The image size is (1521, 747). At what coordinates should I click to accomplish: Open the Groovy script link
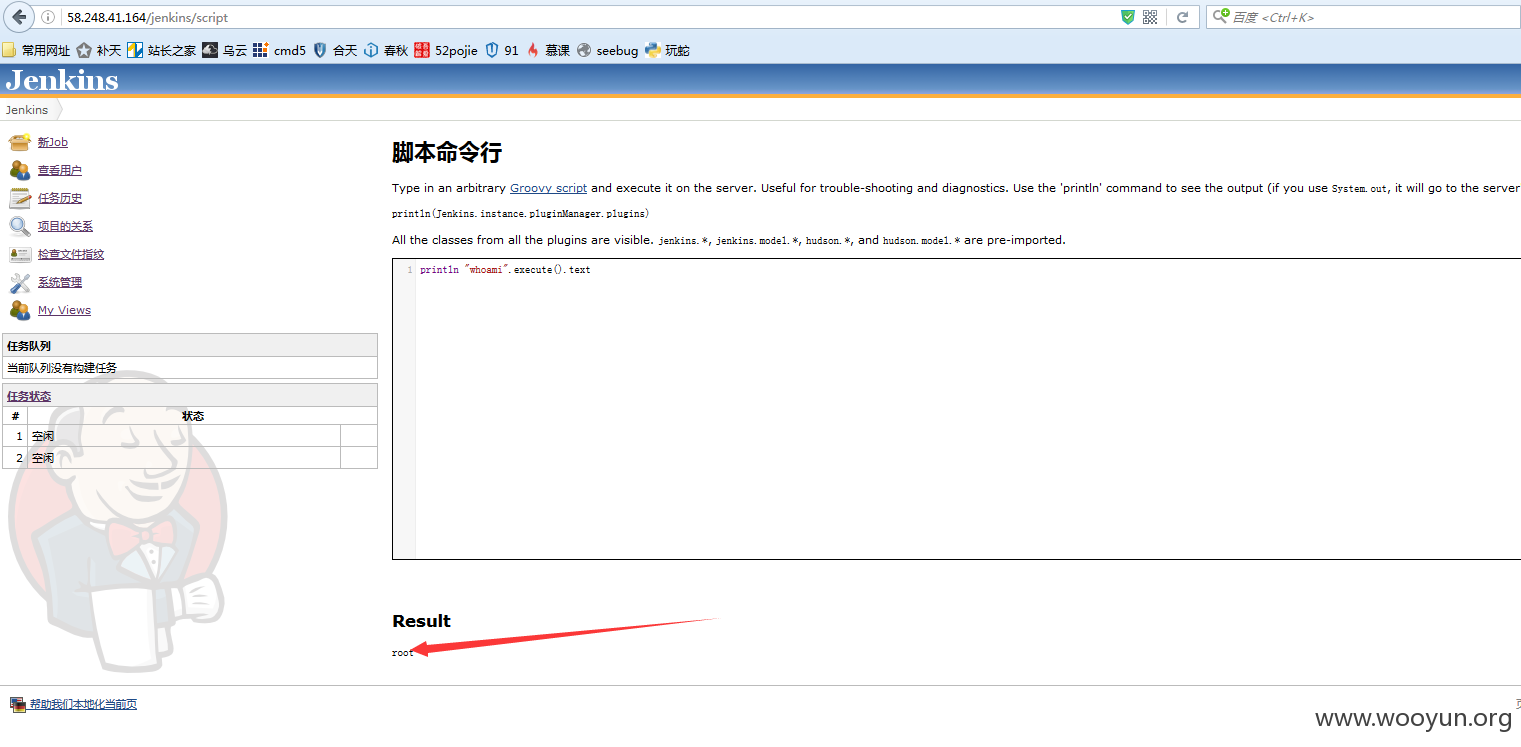pyautogui.click(x=548, y=188)
